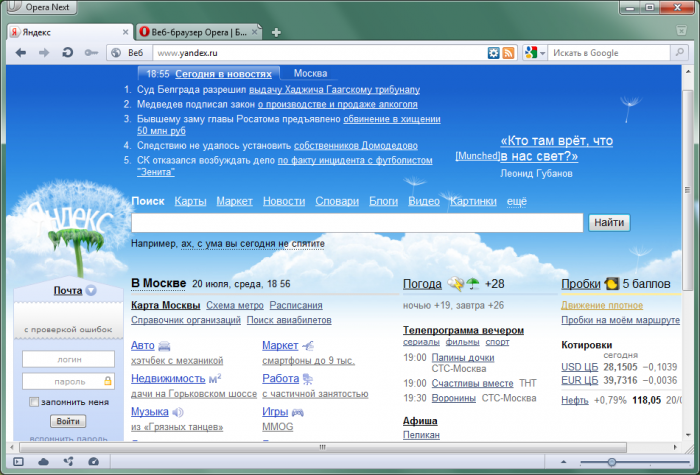Image resolution: width=700 pixels, height=475 pixels.
Task: Expand the ещё more services link
Action: 517,201
